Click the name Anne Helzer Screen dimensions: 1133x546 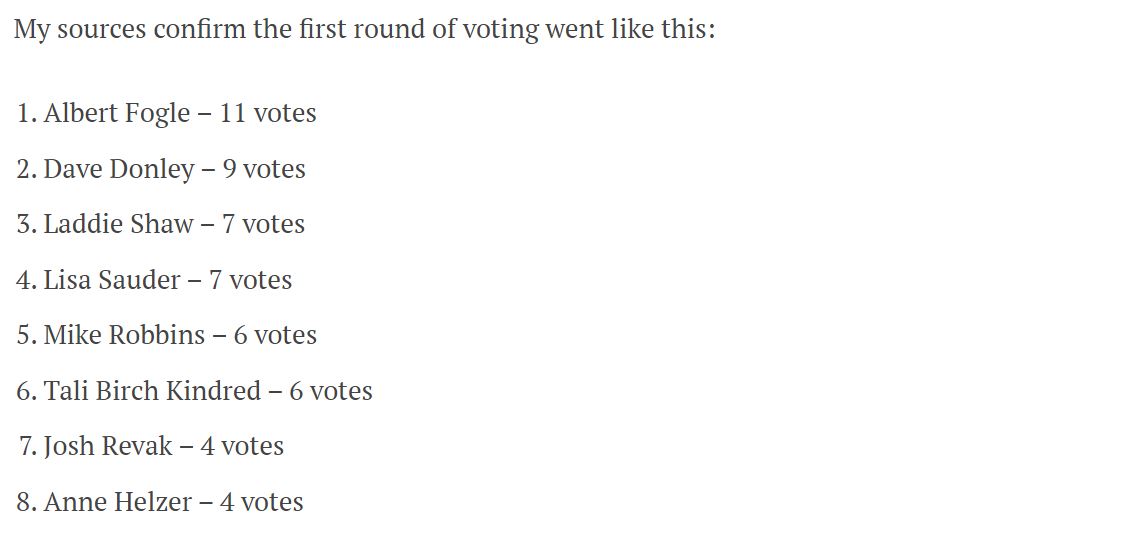click(x=117, y=502)
